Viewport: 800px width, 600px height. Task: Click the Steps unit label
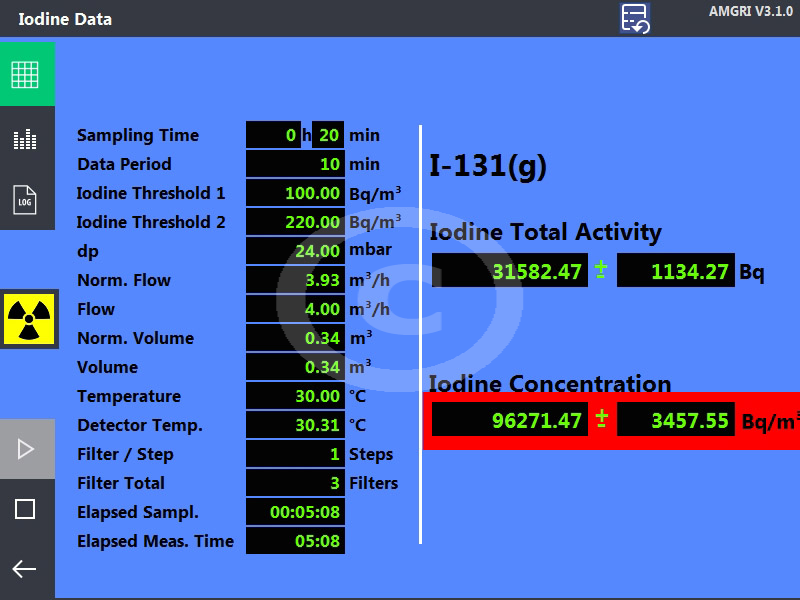(x=371, y=455)
